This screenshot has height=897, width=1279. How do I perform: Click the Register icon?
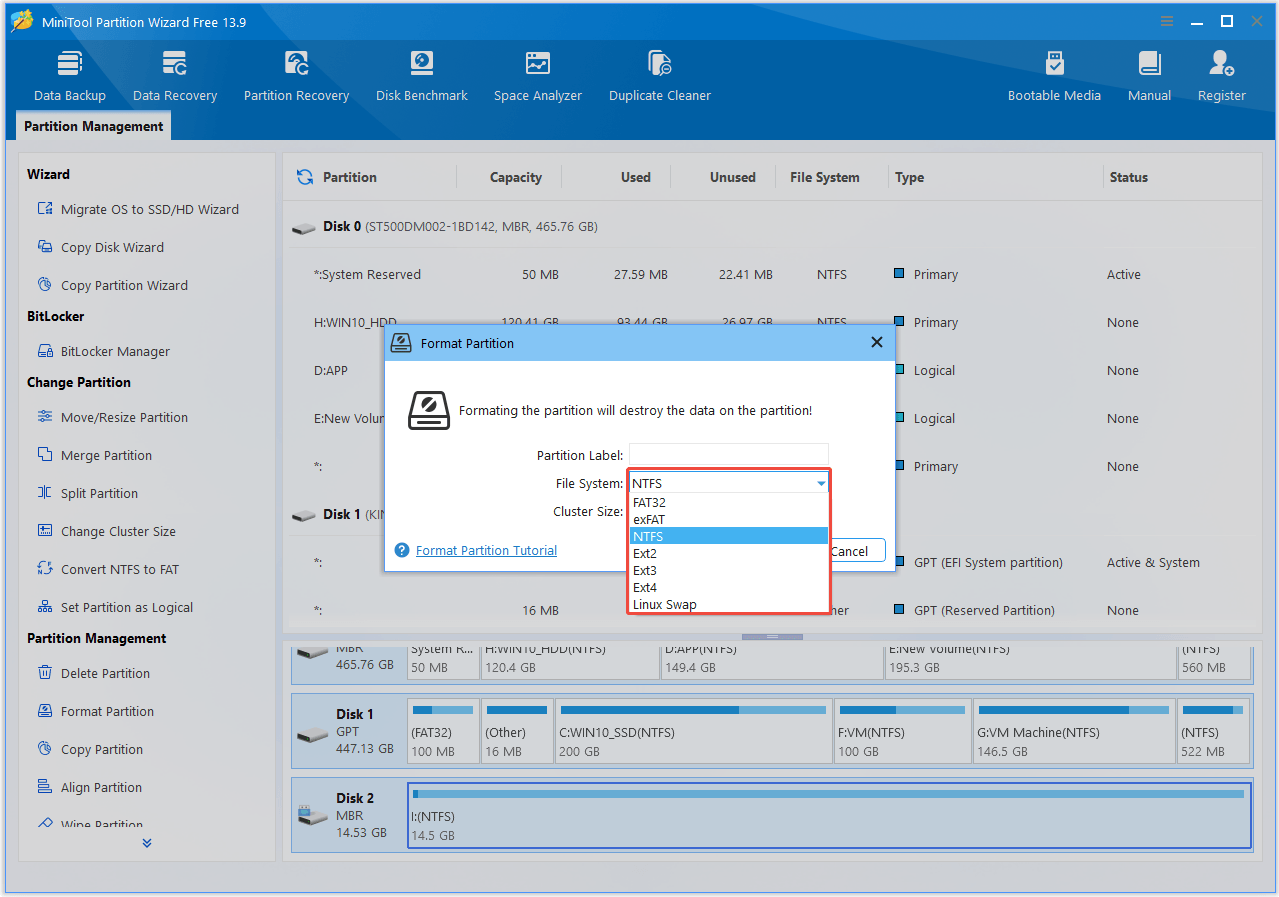click(1221, 64)
